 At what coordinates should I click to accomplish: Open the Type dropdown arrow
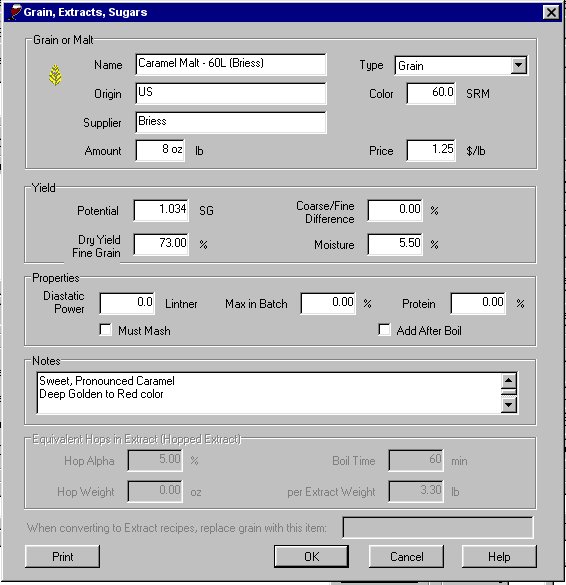pos(518,65)
